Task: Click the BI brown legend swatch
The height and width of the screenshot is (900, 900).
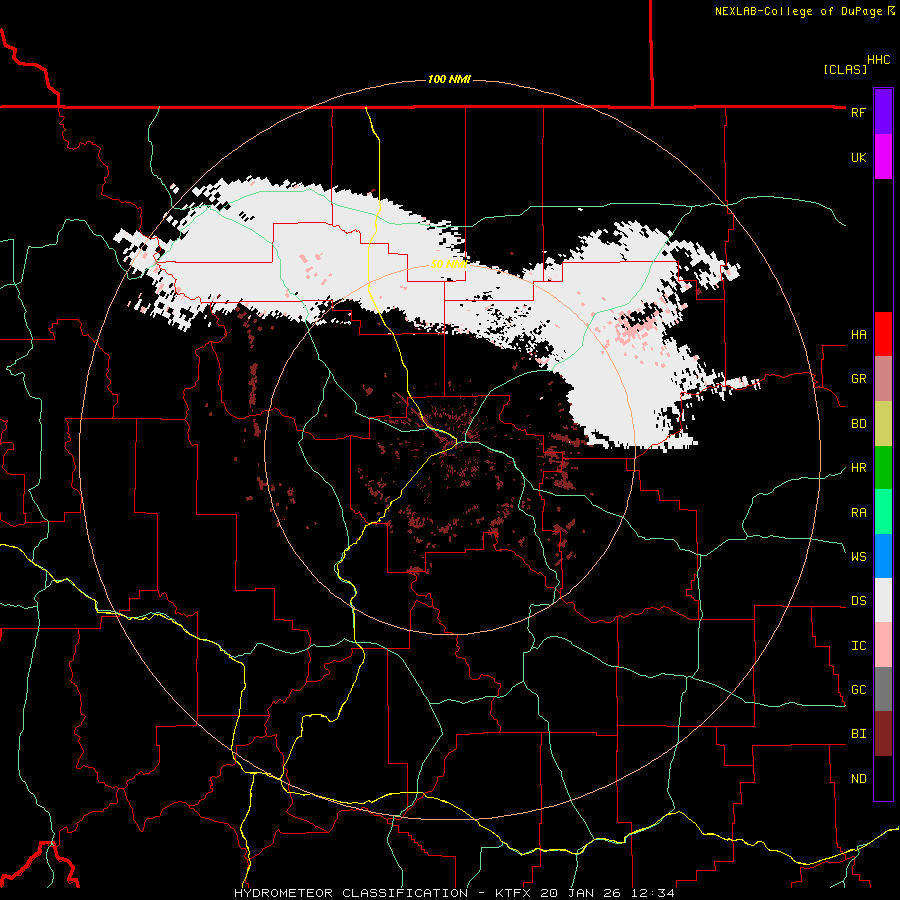Action: pyautogui.click(x=883, y=734)
